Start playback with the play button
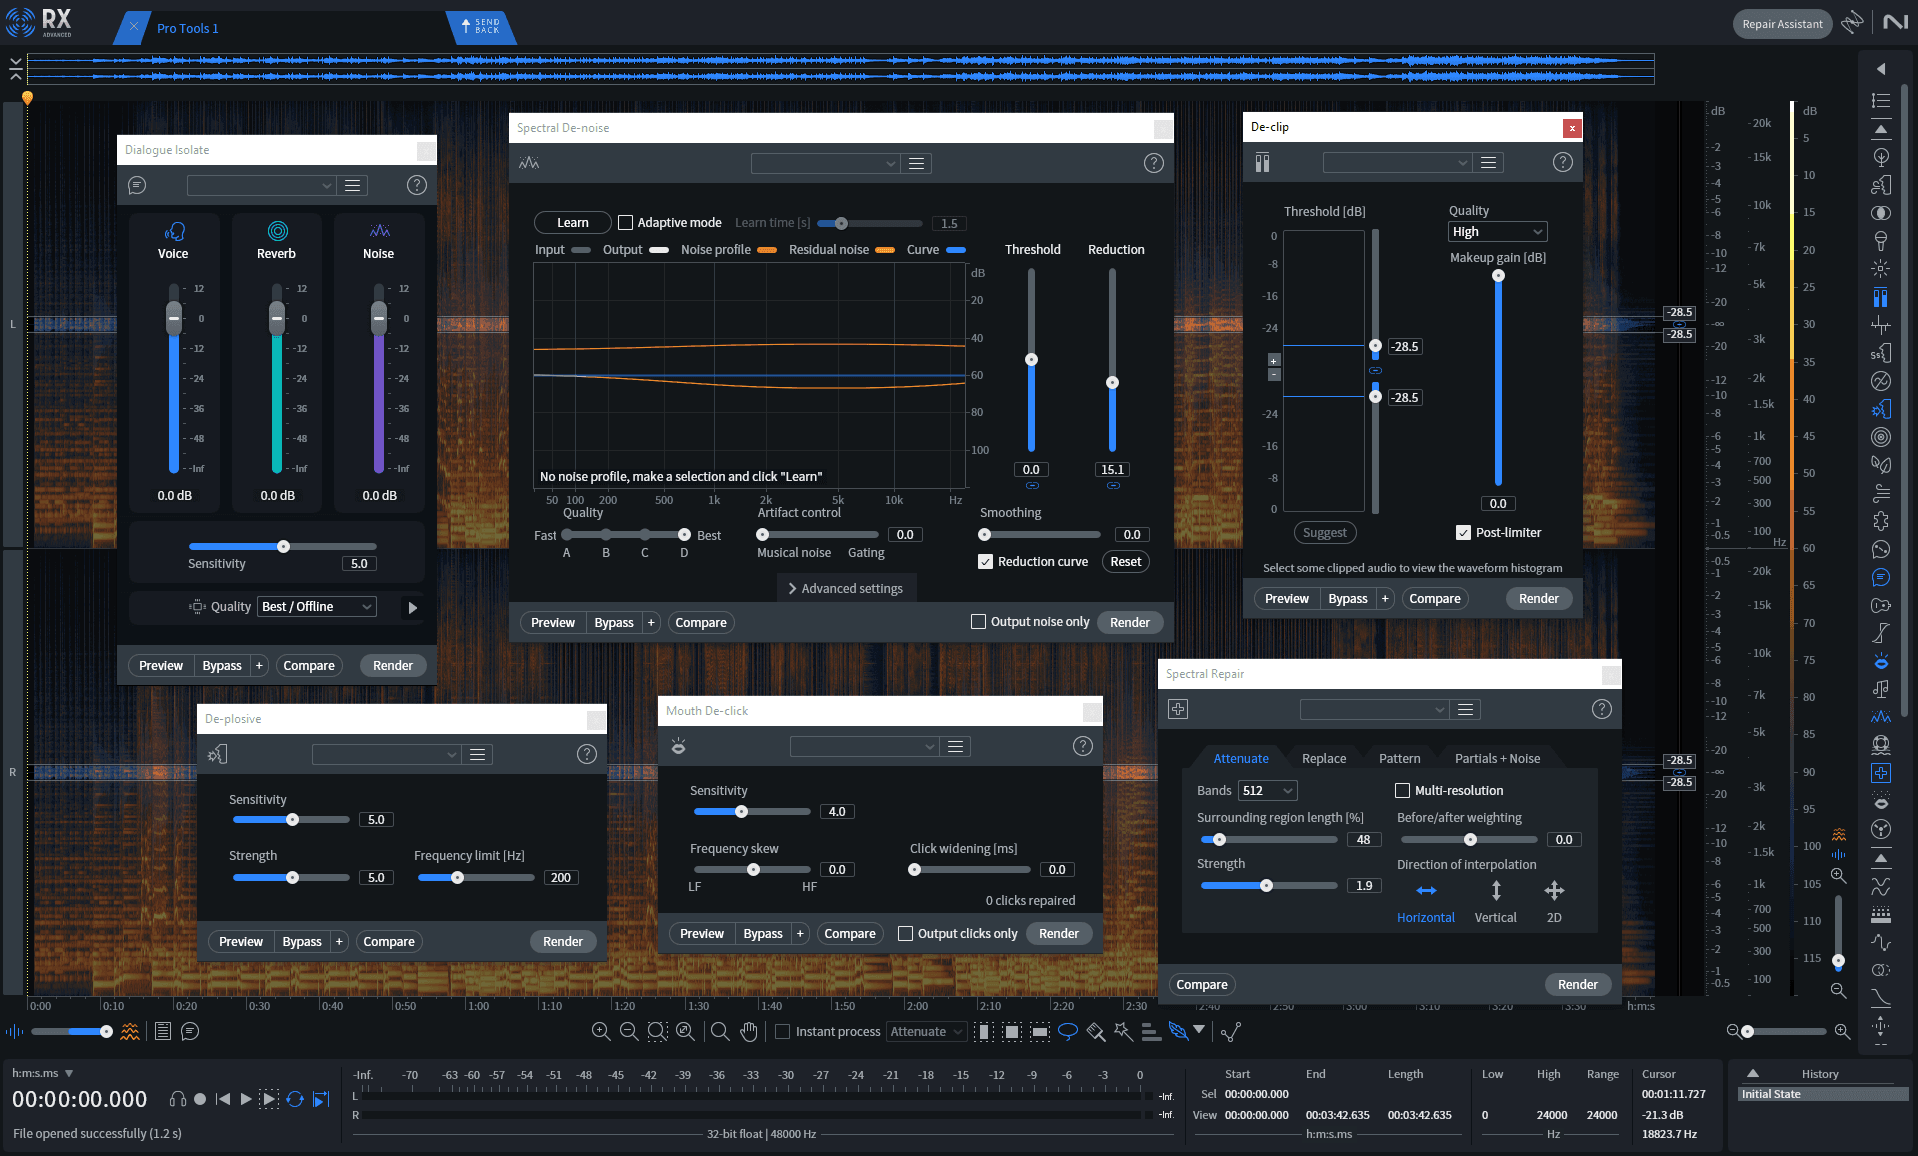The image size is (1918, 1156). tap(246, 1099)
